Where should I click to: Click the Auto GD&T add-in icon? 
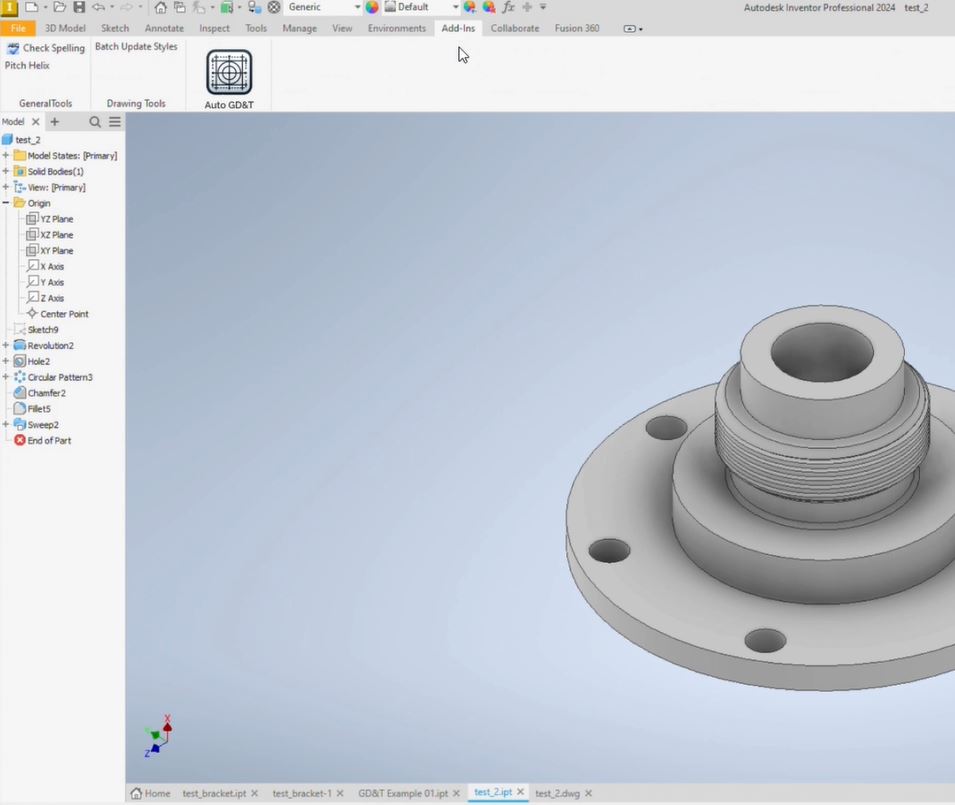click(229, 72)
